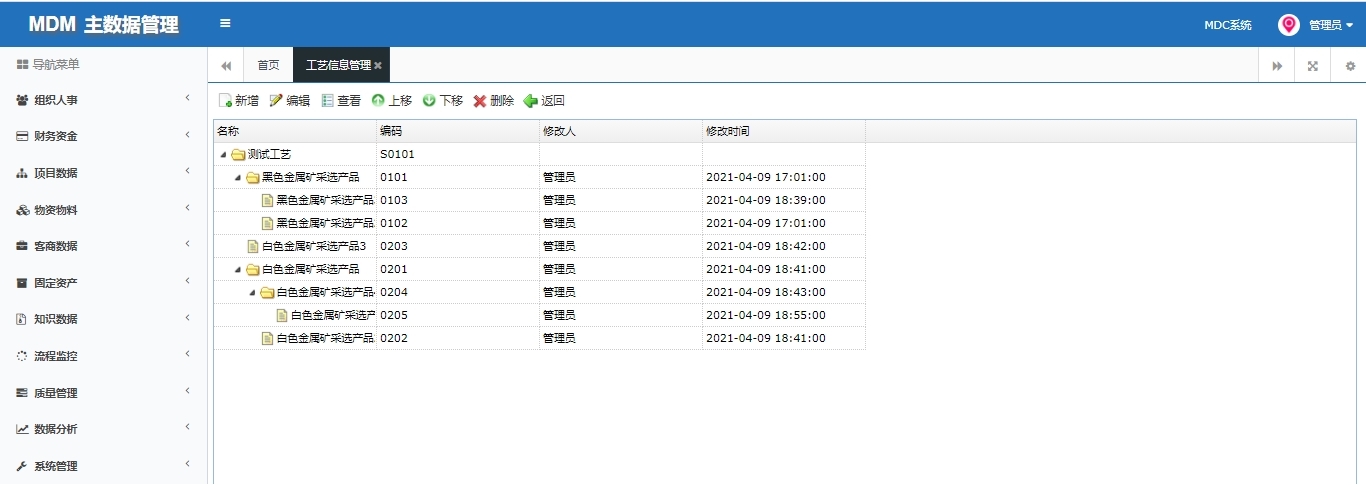Viewport: 1366px width, 485px height.
Task: Expand the 固定资产 menu
Action: [104, 283]
